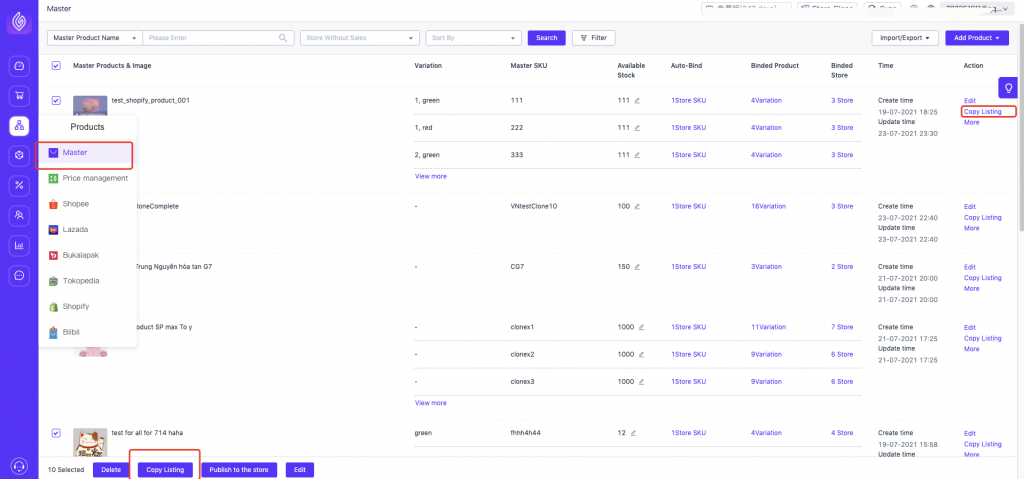Open the dashboard gauge icon in sidebar
1024x479 pixels.
(x=19, y=65)
